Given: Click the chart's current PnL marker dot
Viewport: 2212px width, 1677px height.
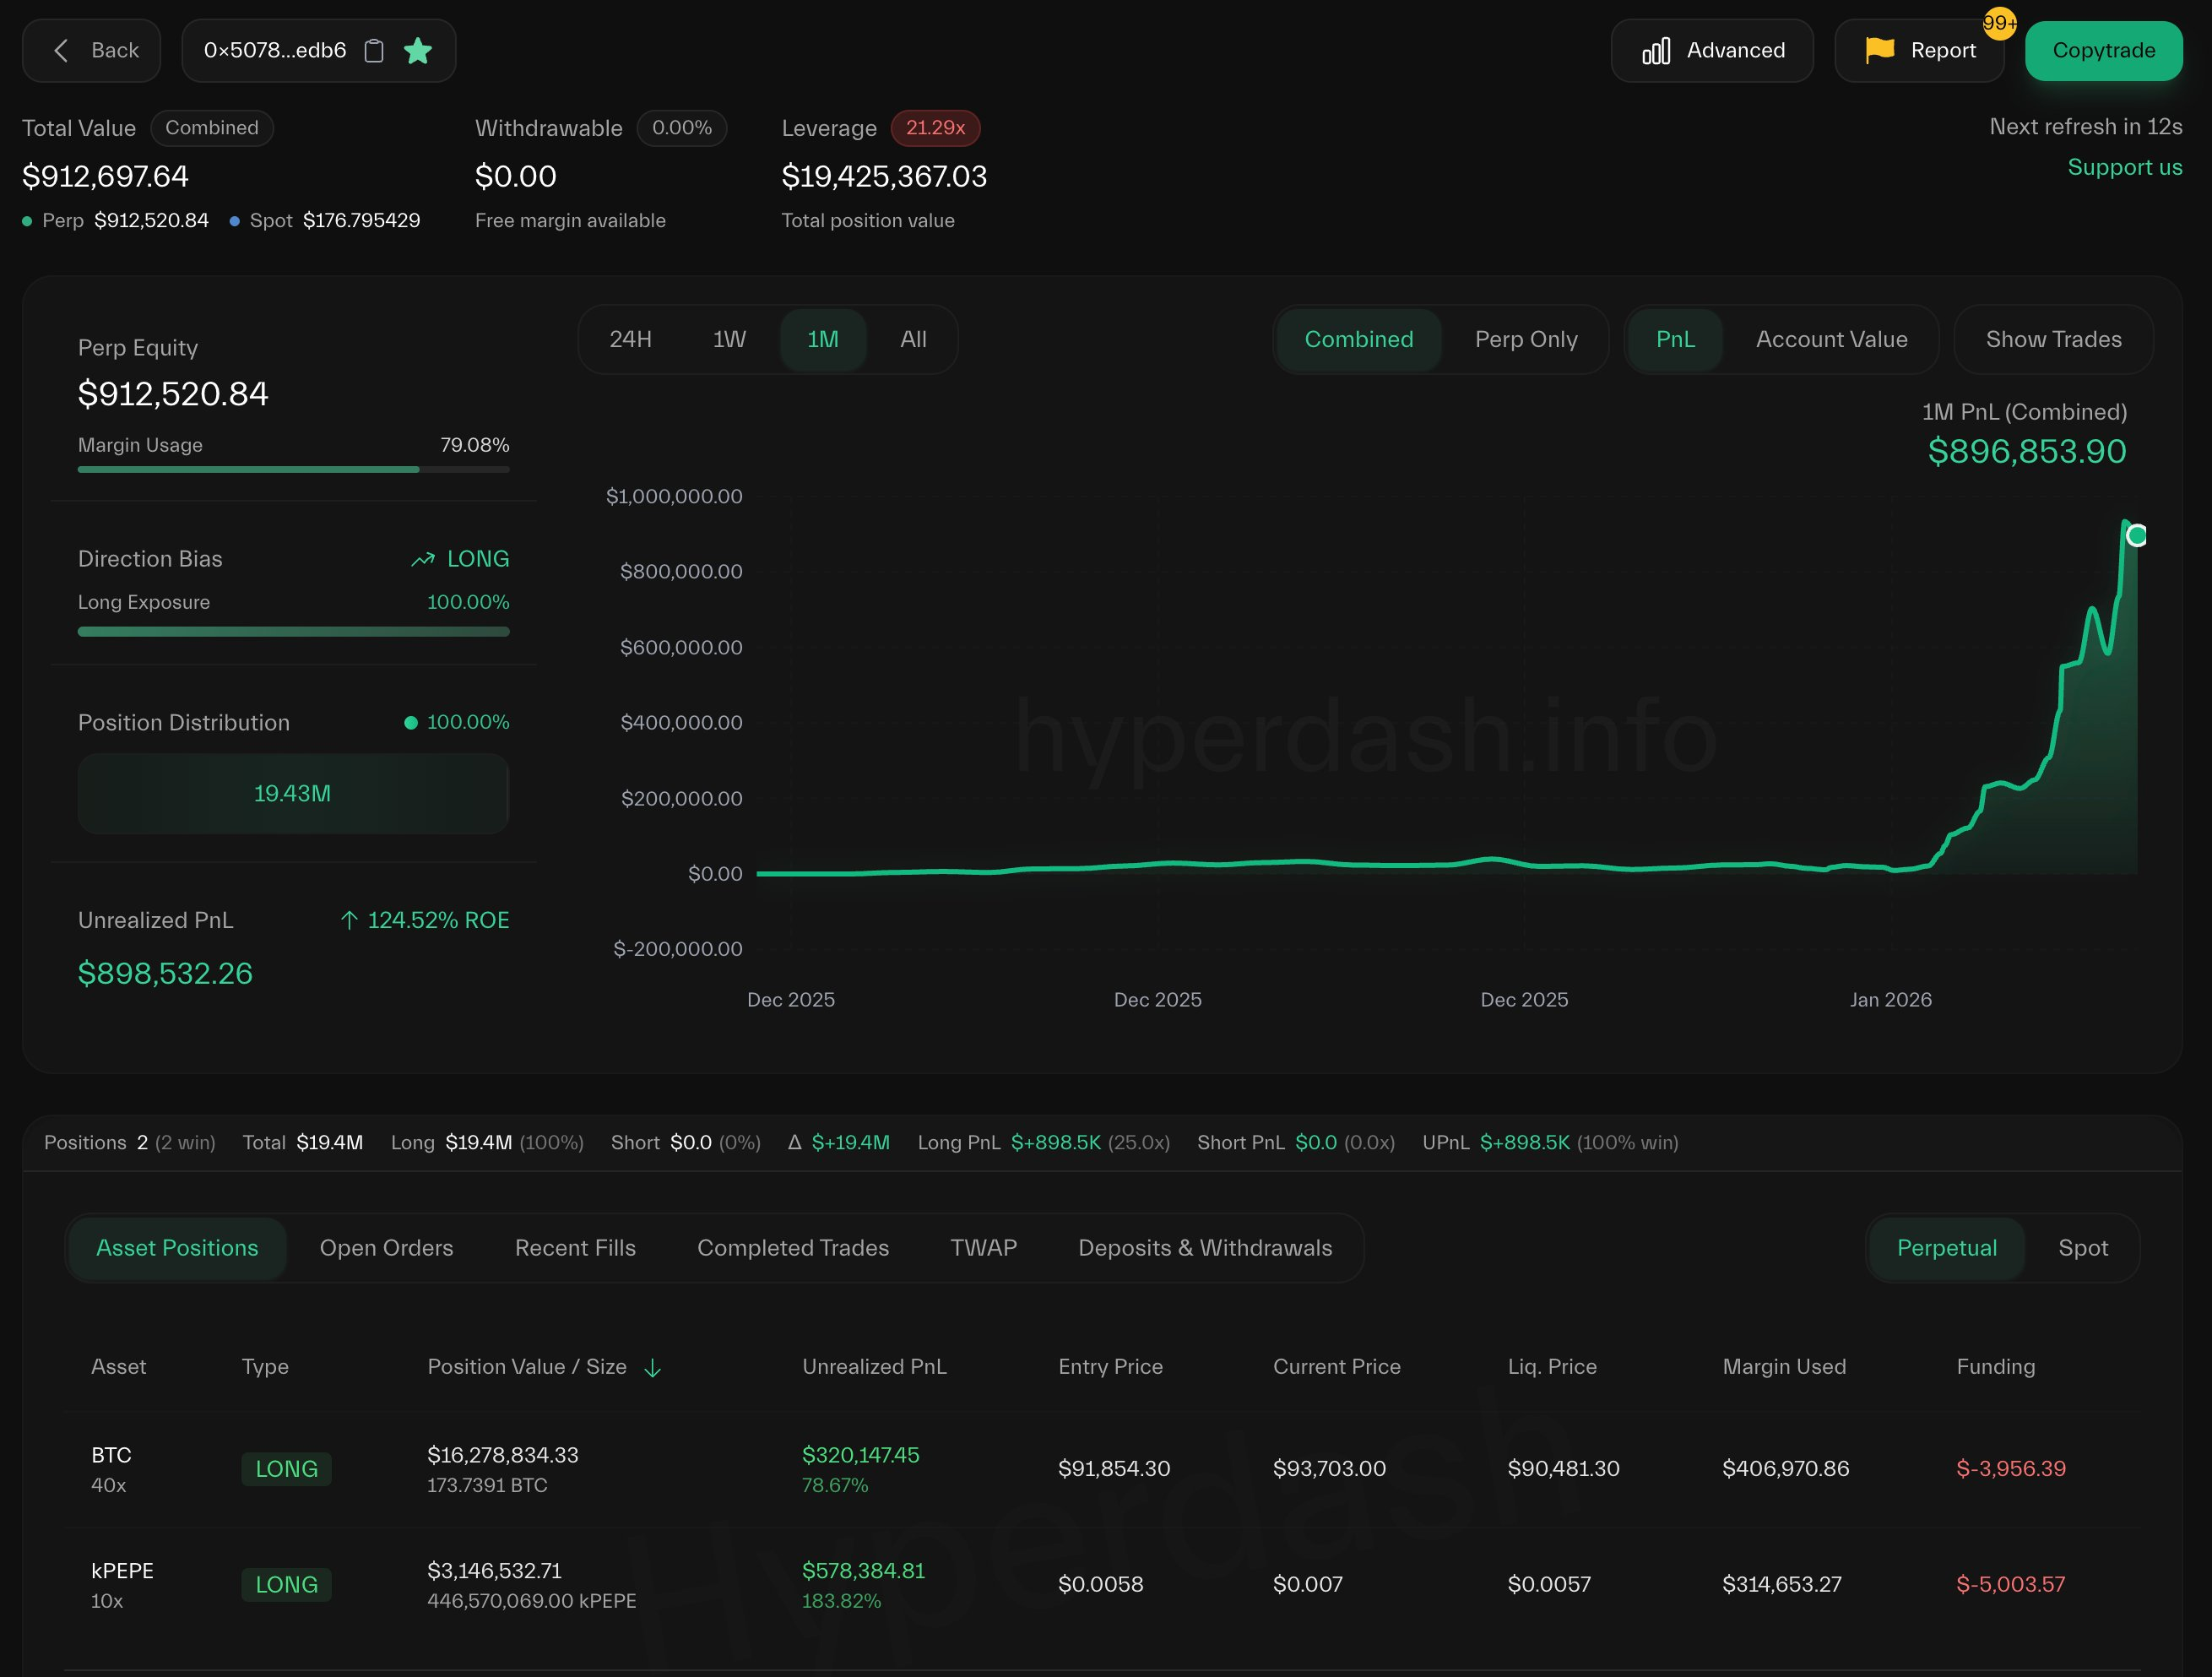Looking at the screenshot, I should (2136, 535).
